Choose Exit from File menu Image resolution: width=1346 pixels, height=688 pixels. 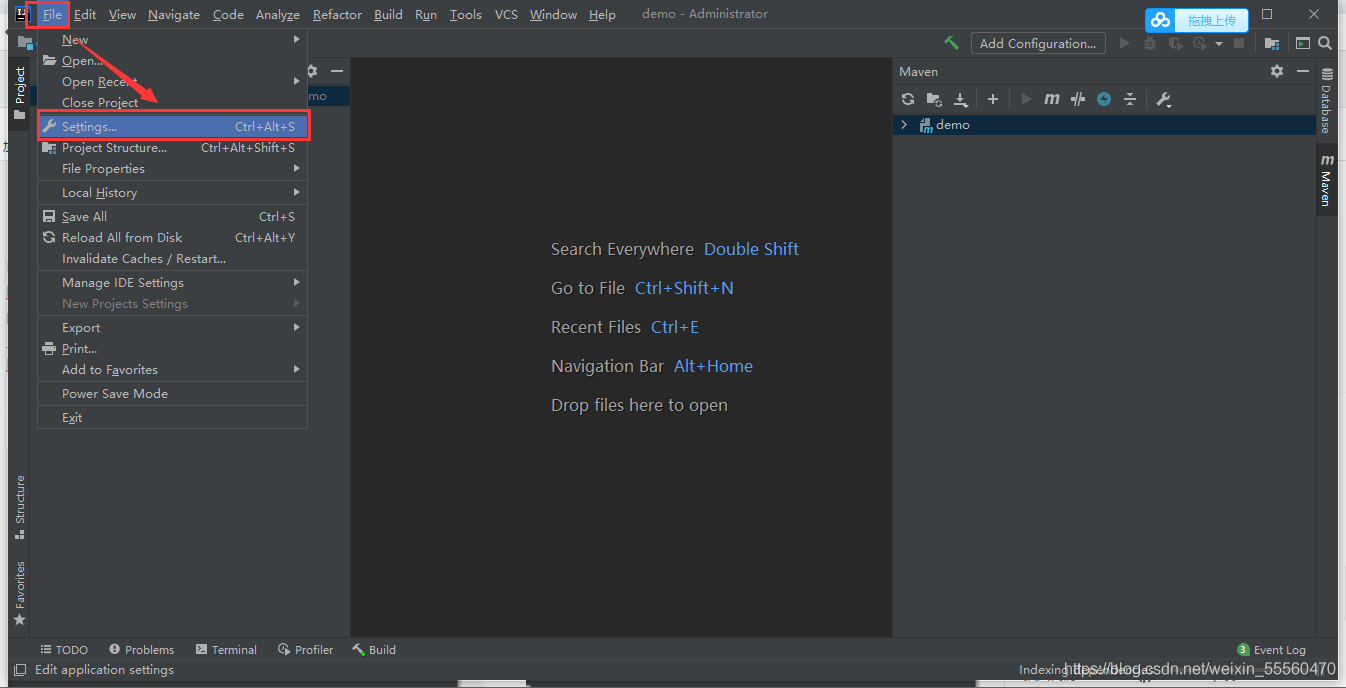click(172, 418)
